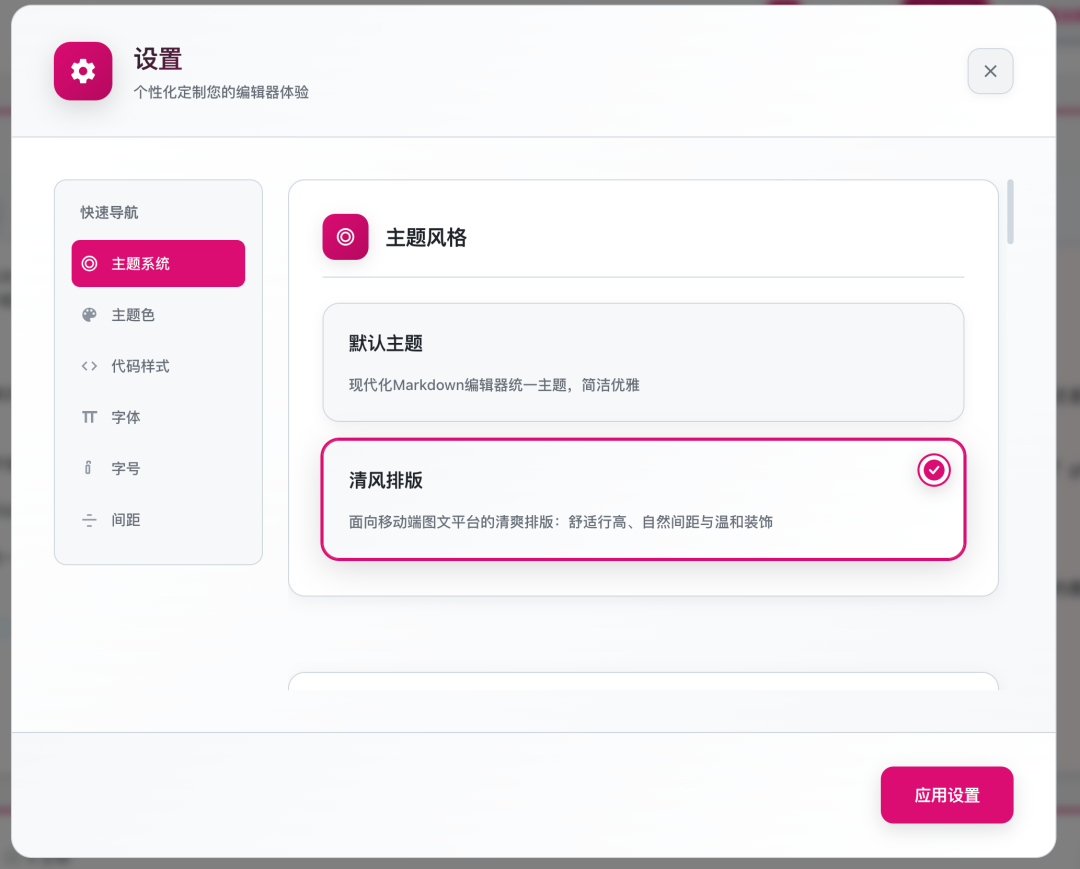Click the code brackets icon beside 代码样式
Screen dimensions: 1080x869
89,366
